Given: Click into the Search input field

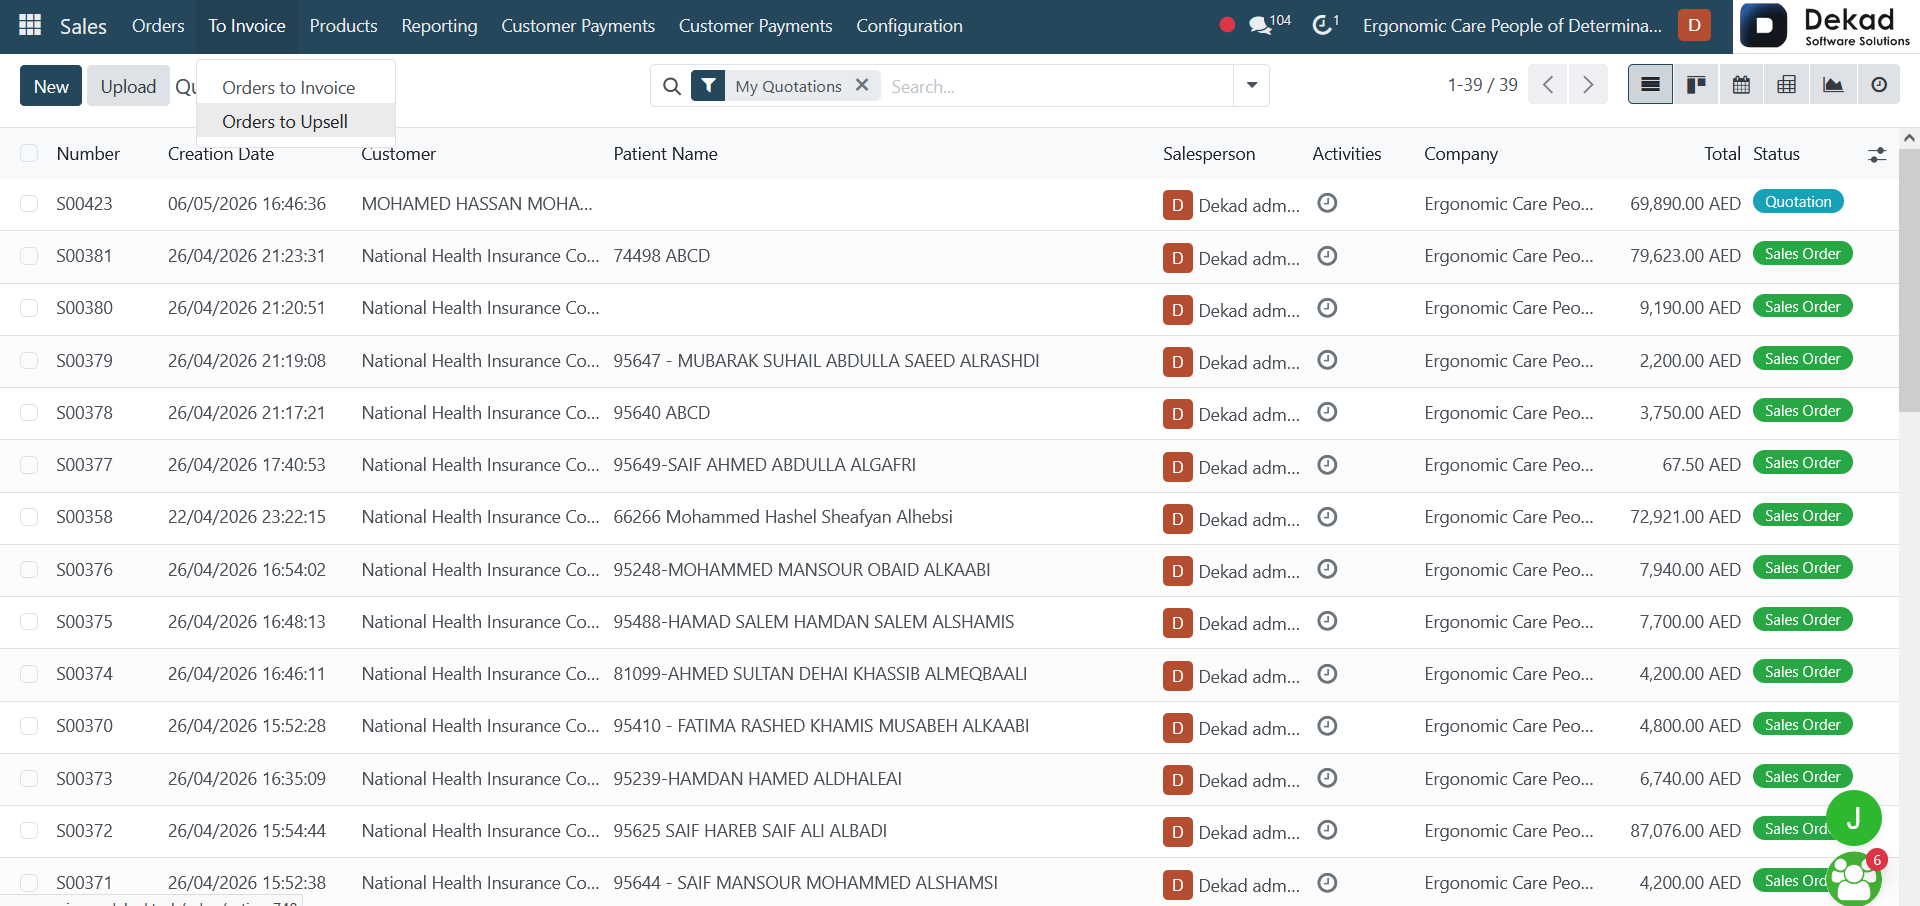Looking at the screenshot, I should point(1056,86).
